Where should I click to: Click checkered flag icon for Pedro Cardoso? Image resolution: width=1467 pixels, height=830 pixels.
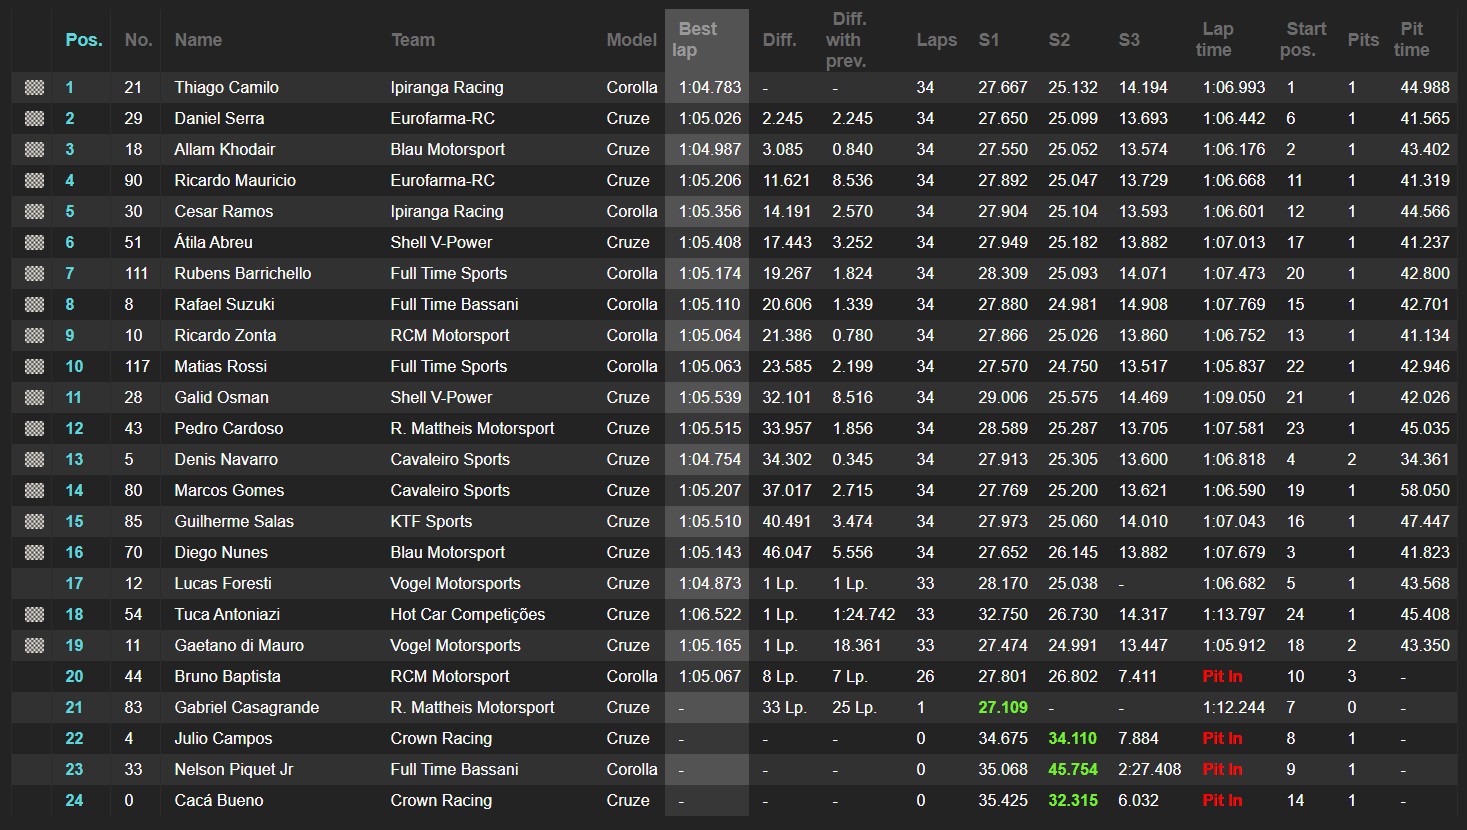point(34,429)
